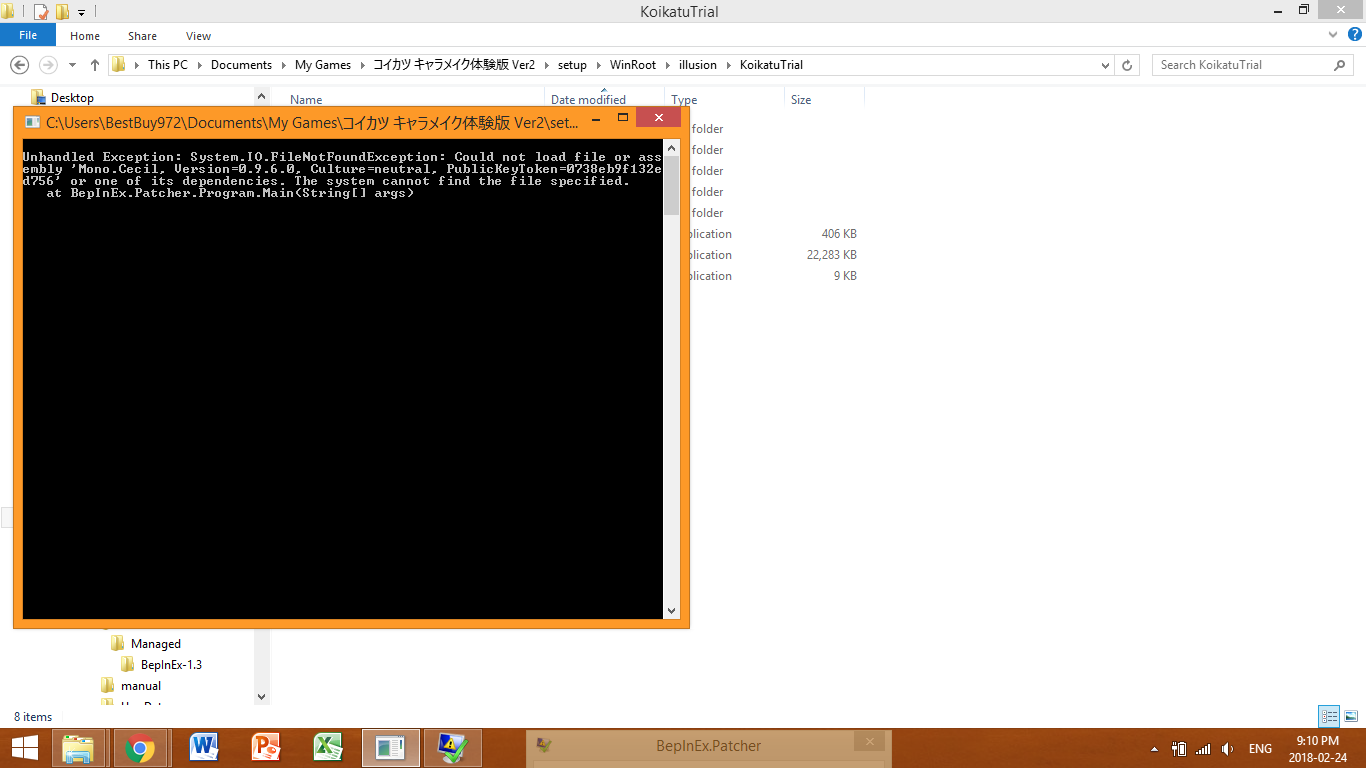Click console window scrollbar down arrow
1366x768 pixels.
coord(671,610)
